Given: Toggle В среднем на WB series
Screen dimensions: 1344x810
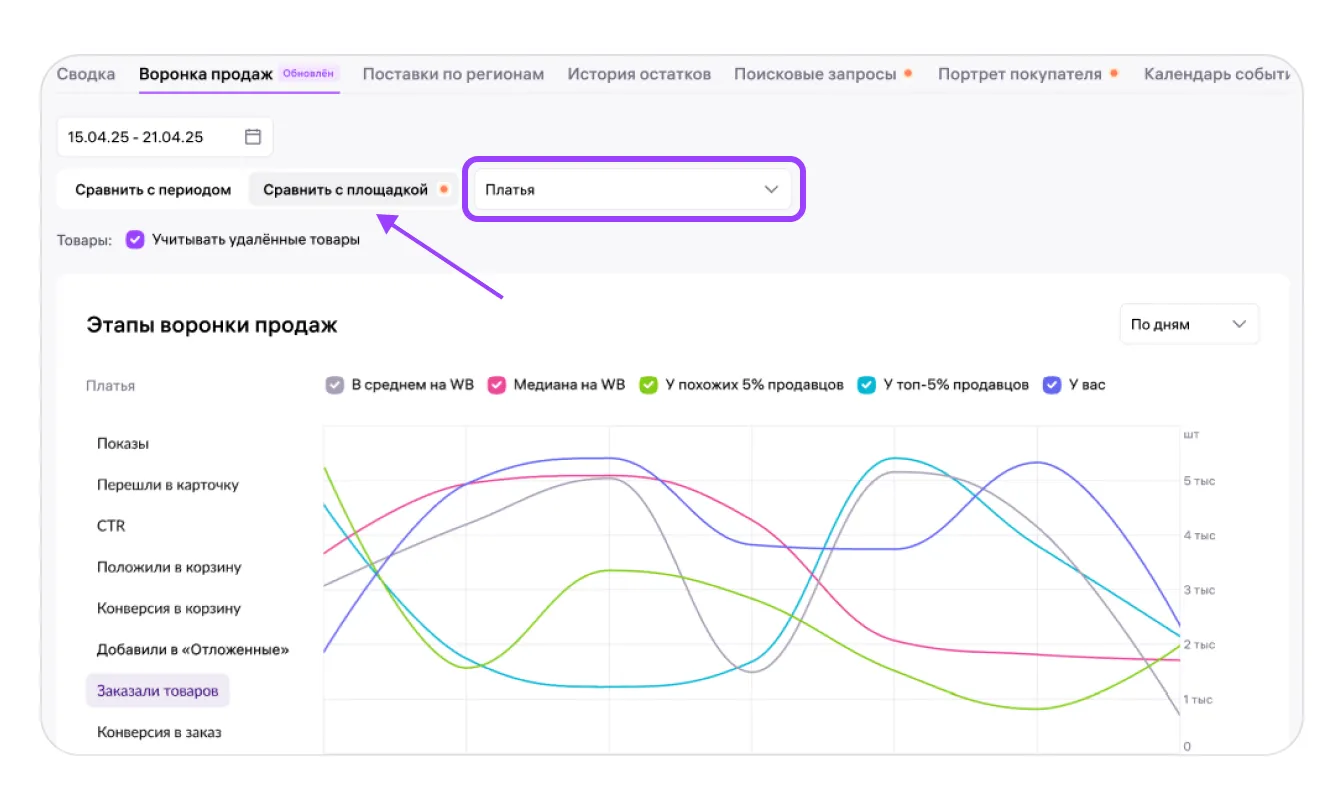Looking at the screenshot, I should 335,385.
